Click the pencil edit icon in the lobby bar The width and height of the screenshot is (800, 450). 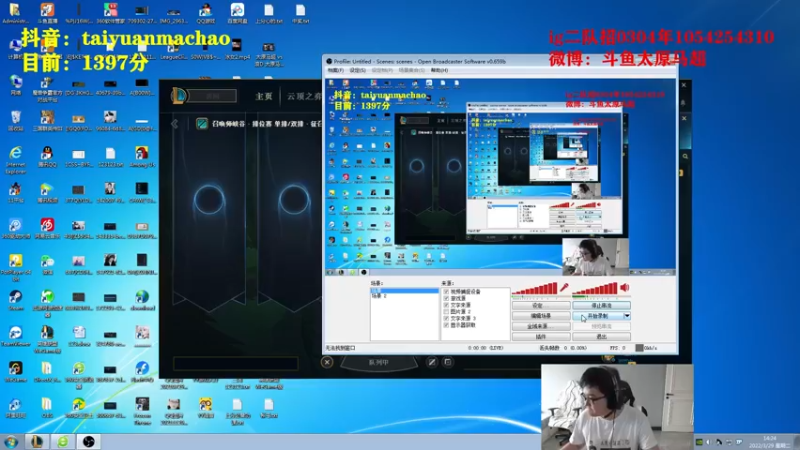coord(432,362)
